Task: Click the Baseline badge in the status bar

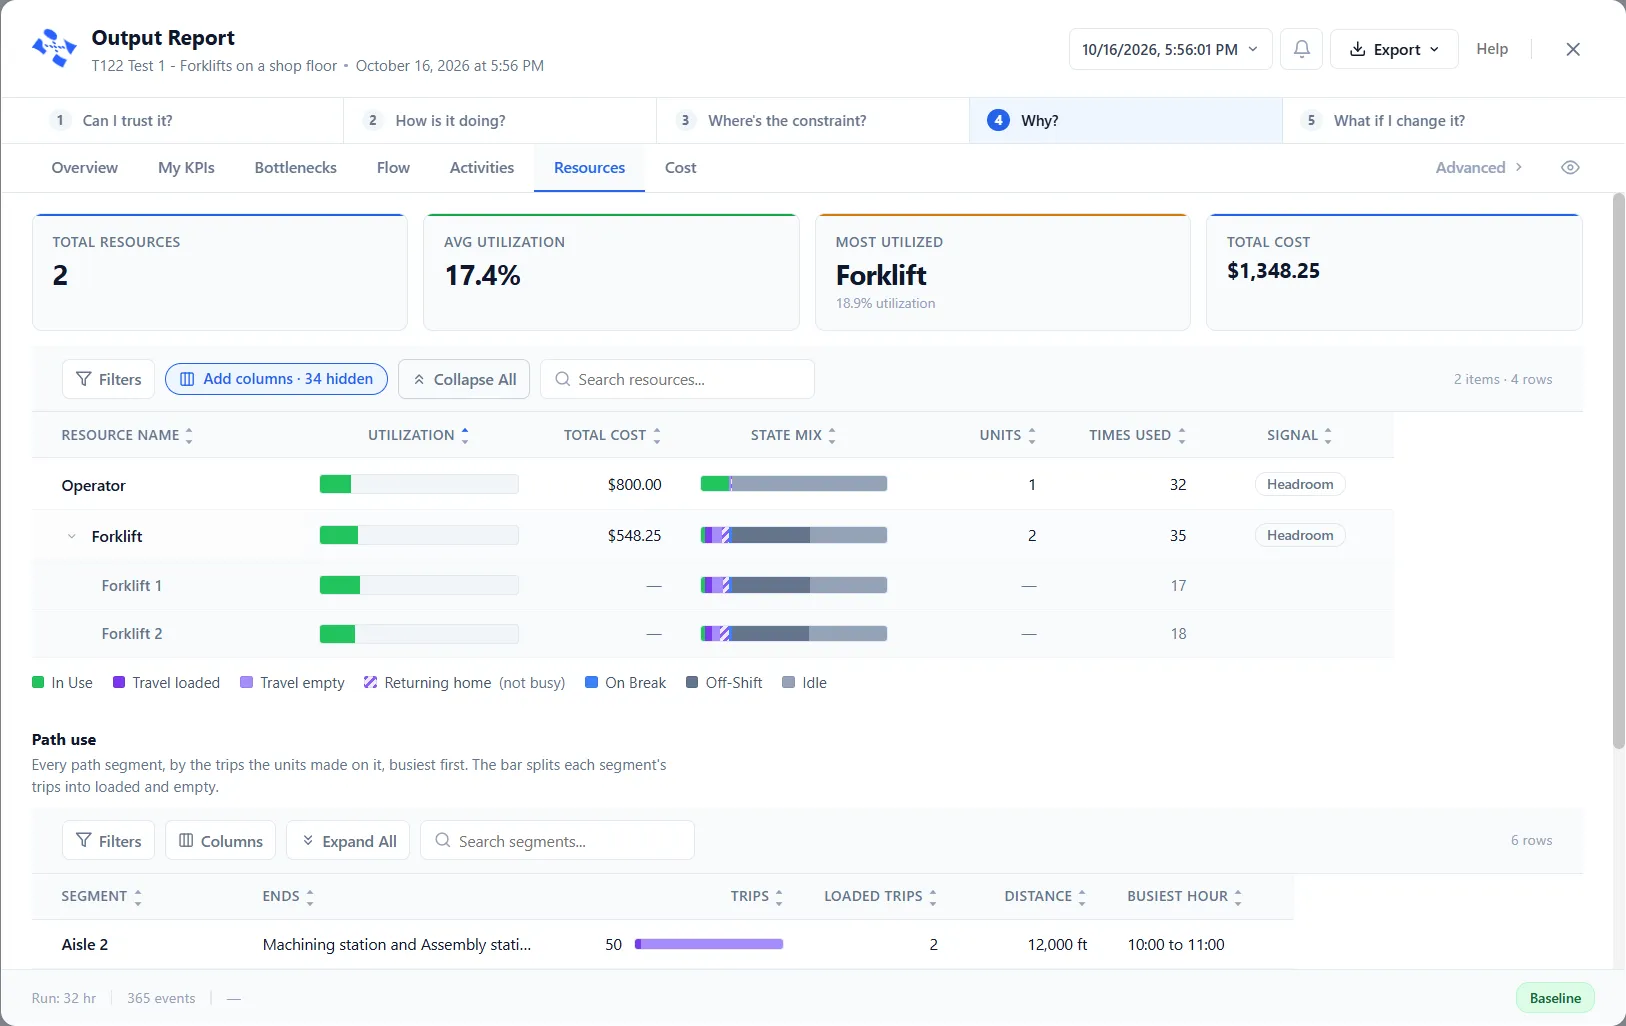Action: (x=1555, y=998)
